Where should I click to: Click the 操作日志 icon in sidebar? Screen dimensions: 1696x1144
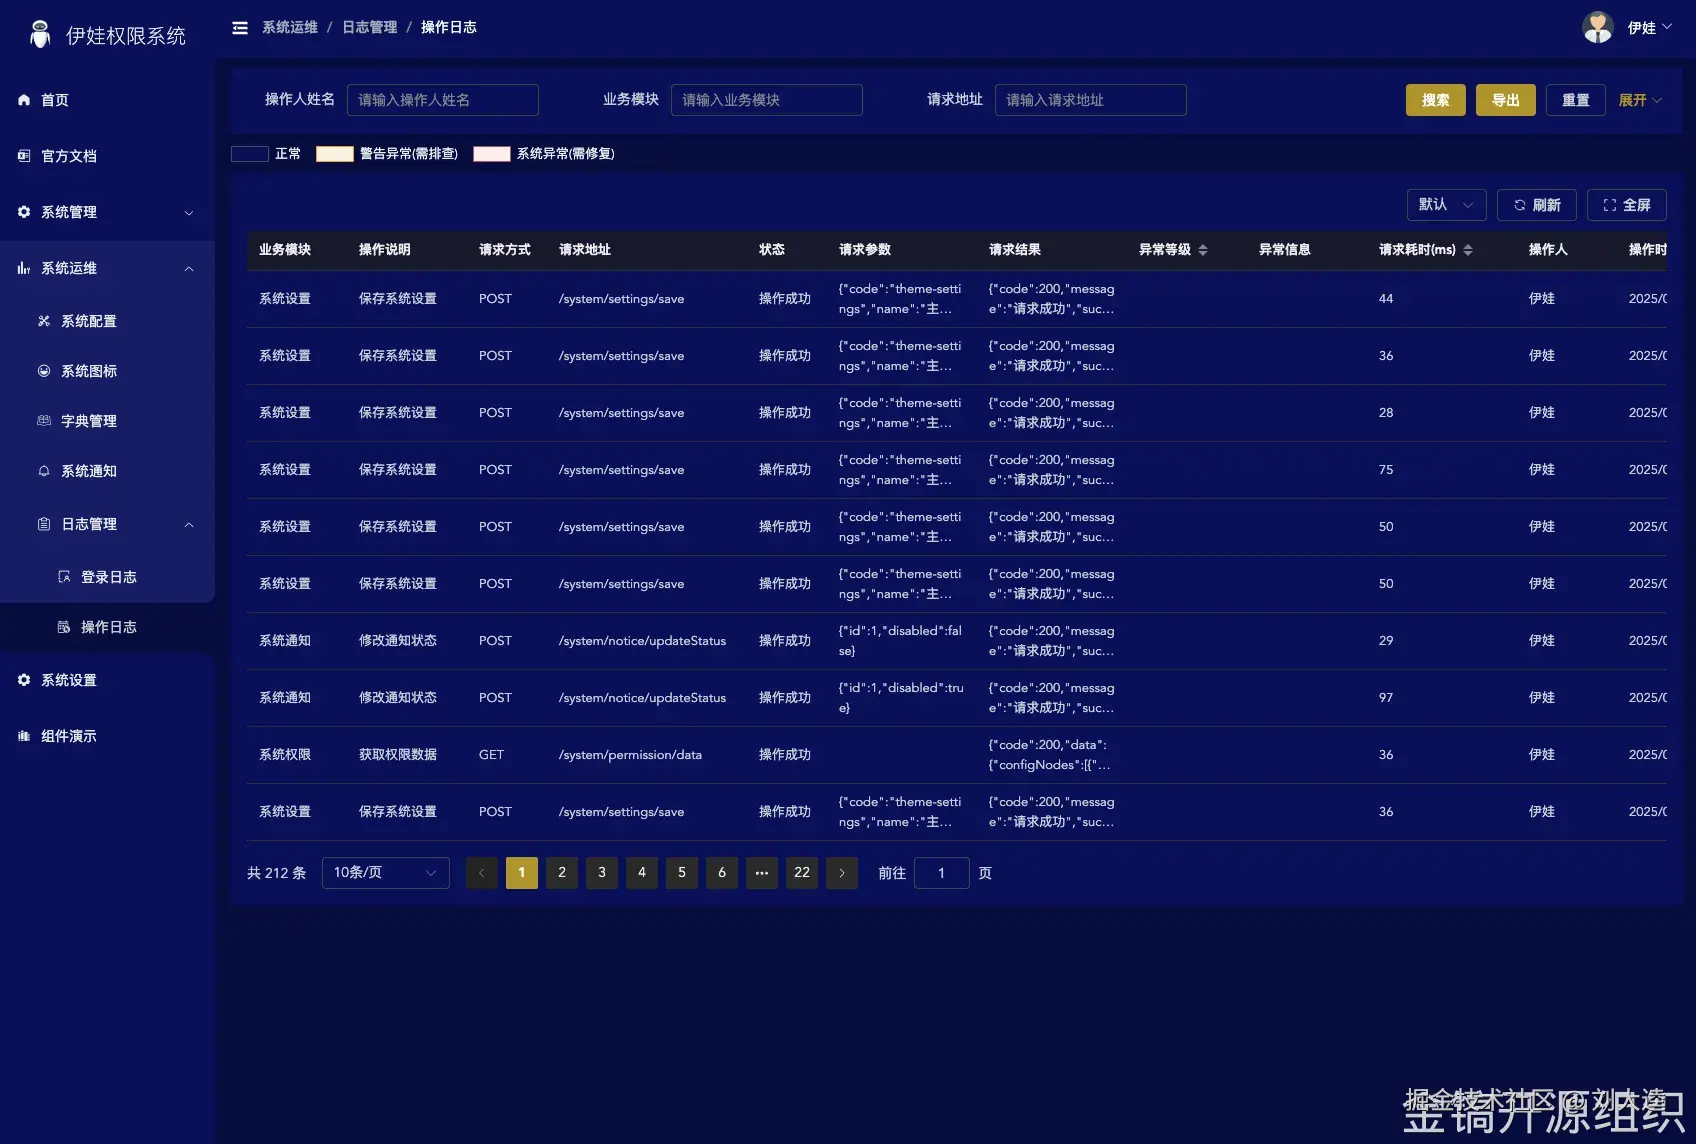click(64, 627)
